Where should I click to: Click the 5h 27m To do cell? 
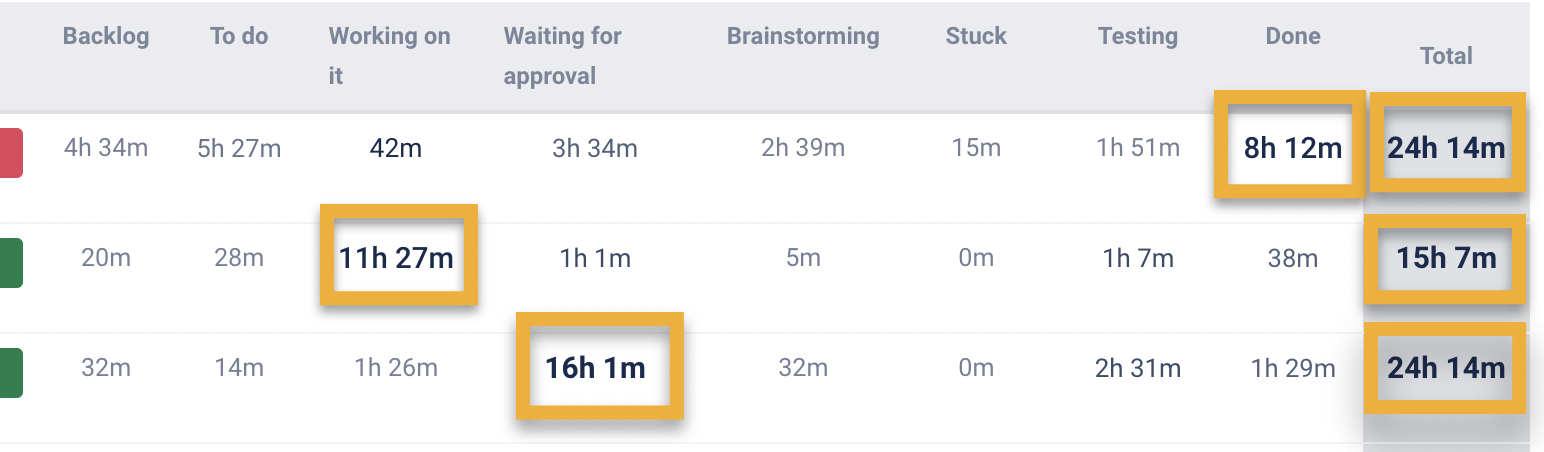pos(239,149)
